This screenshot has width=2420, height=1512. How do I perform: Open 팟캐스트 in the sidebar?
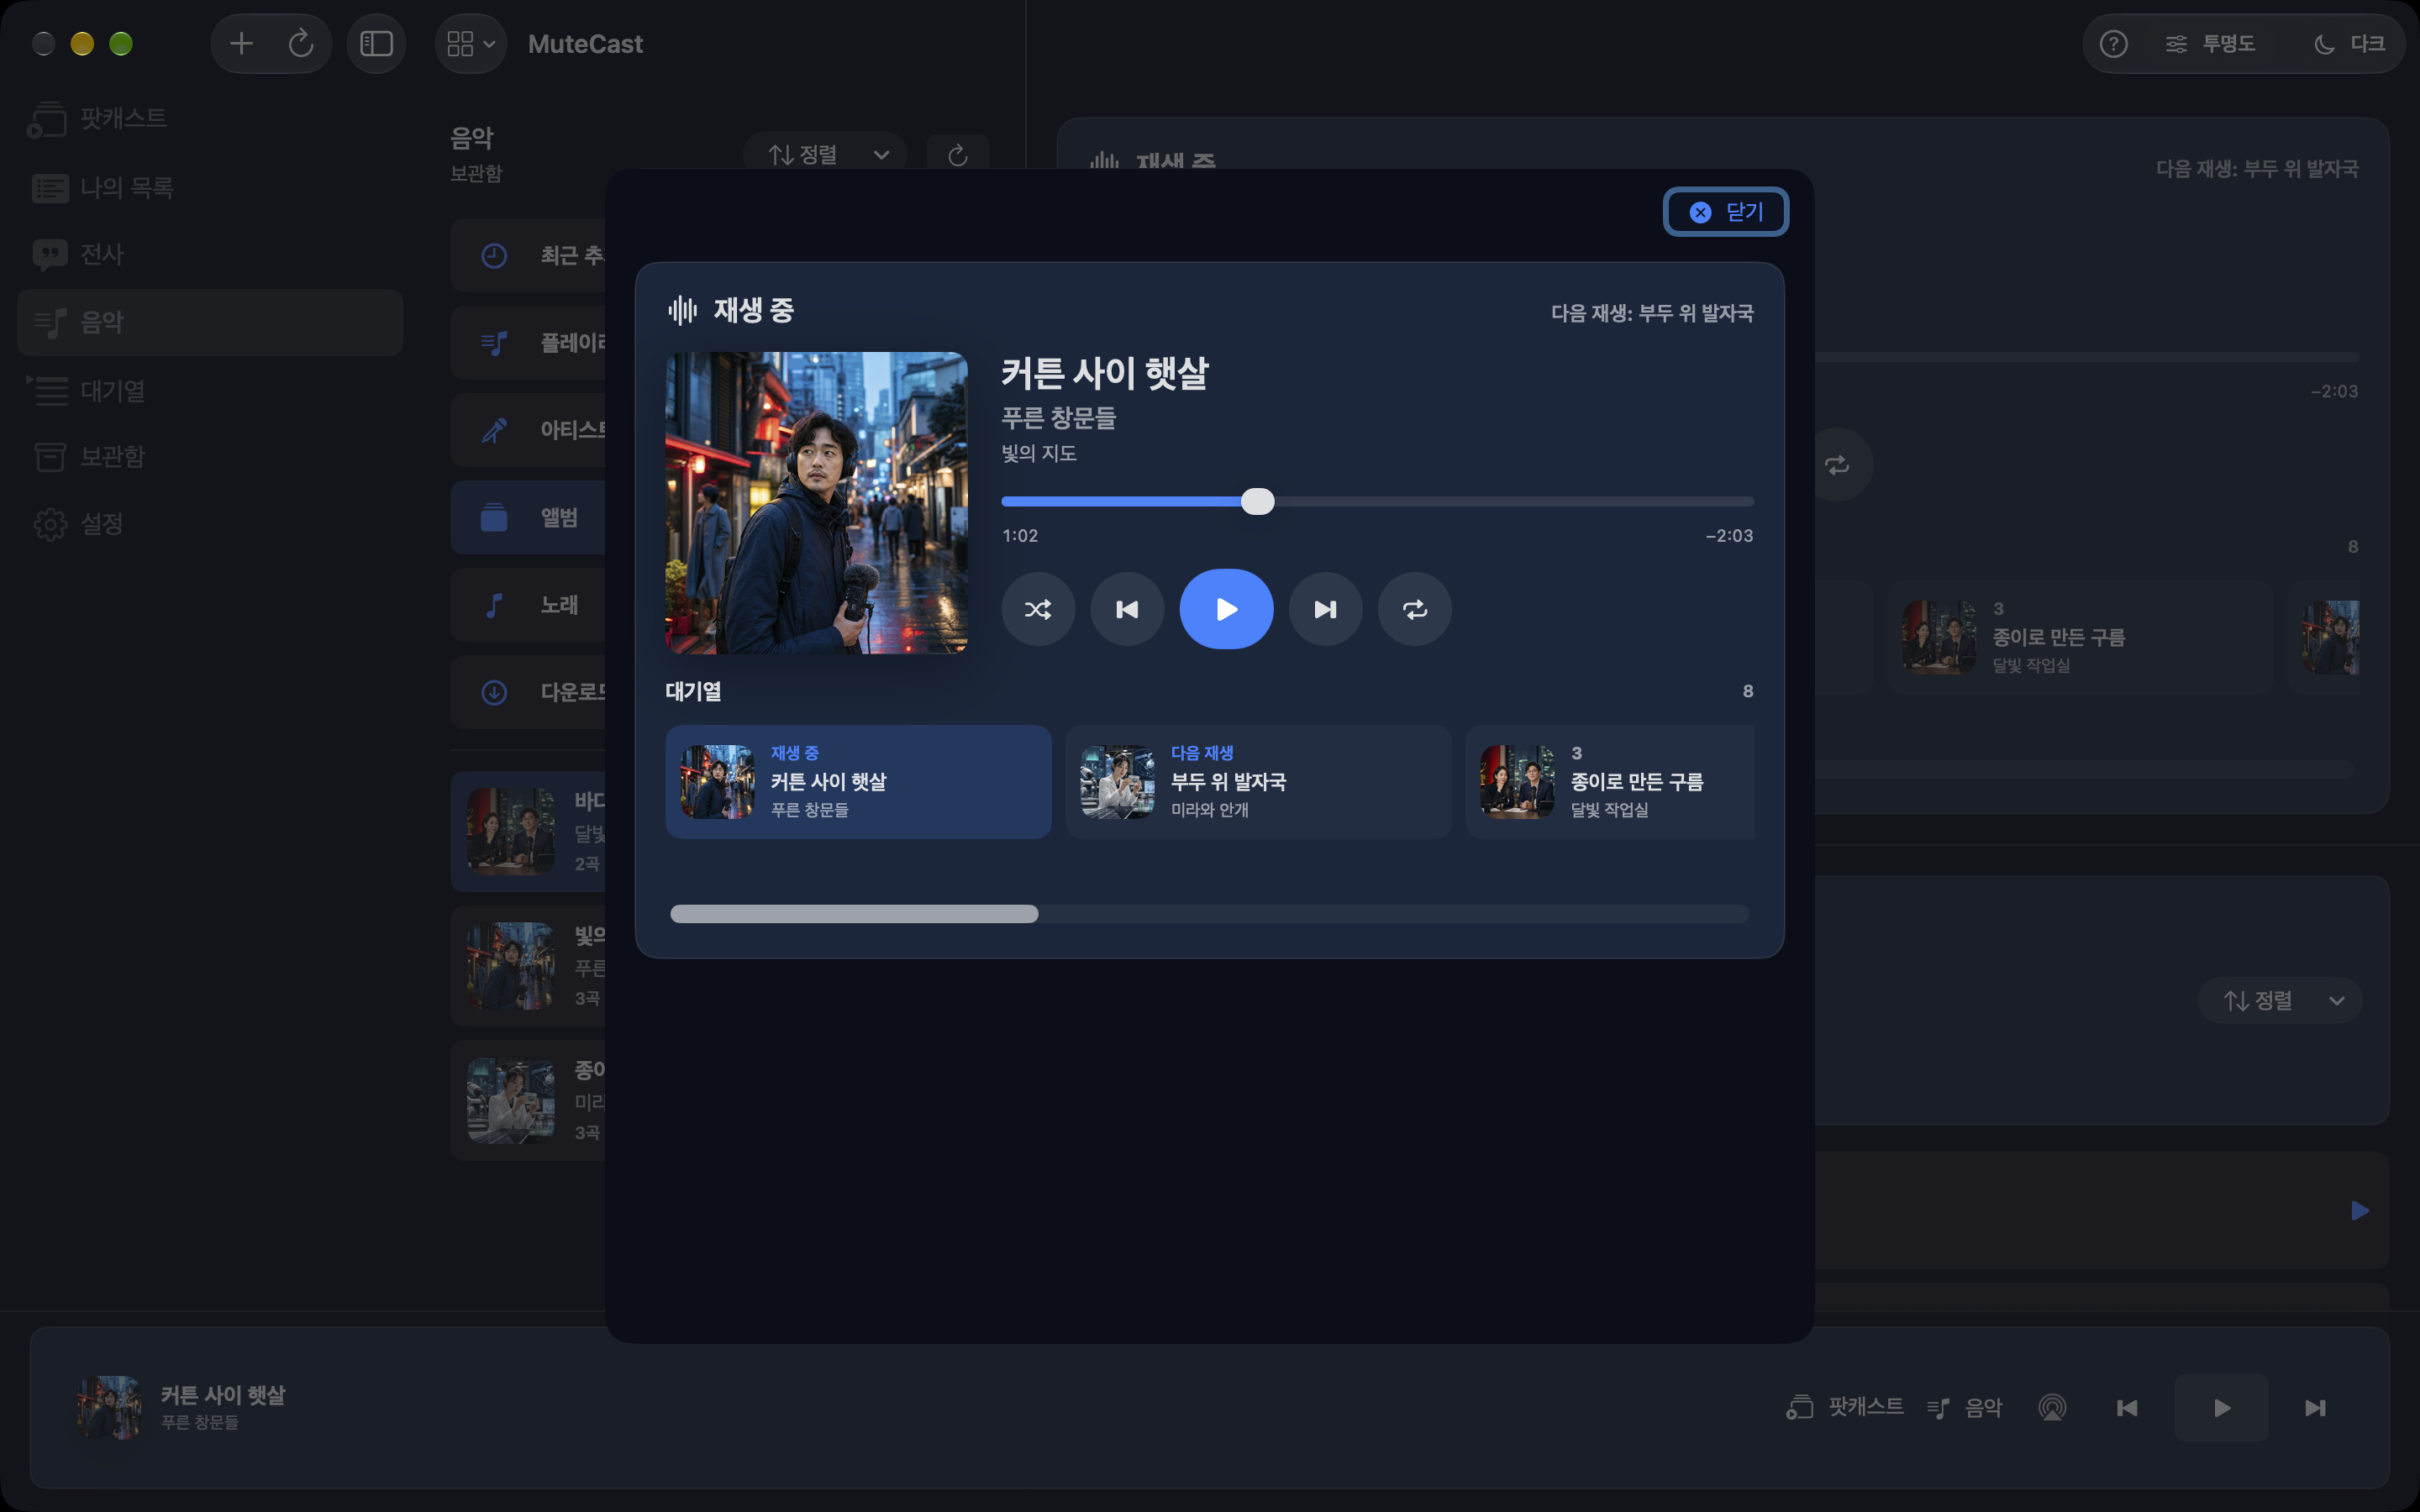tap(210, 118)
